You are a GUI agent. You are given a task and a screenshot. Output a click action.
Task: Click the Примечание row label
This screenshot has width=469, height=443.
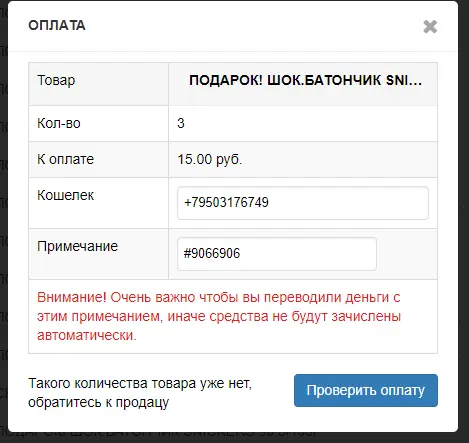[x=77, y=246]
